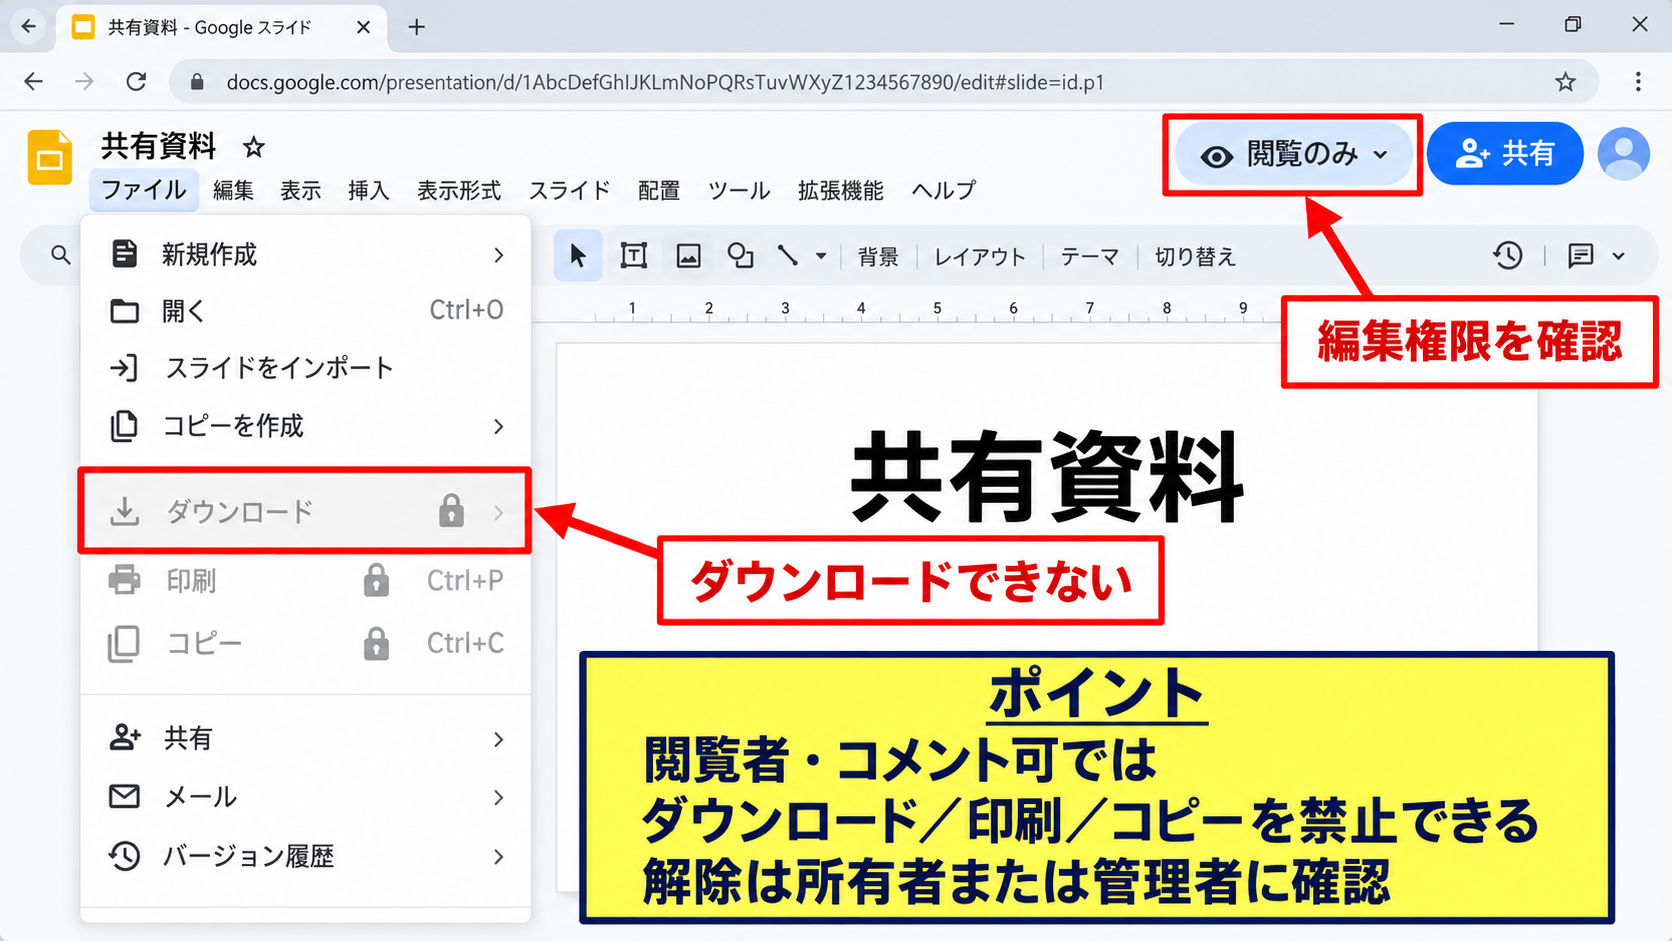Open the 挿入 menu
The height and width of the screenshot is (941, 1672).
368,190
